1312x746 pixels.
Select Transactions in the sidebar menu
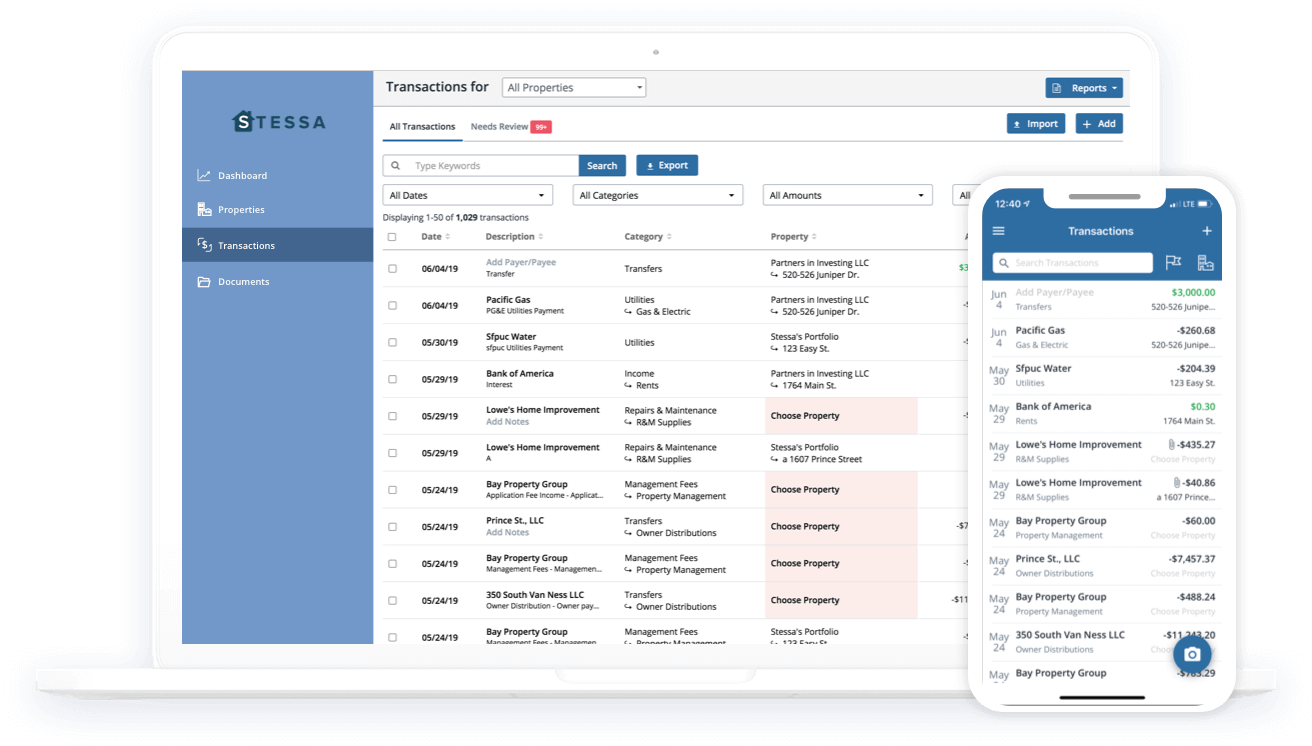[246, 245]
